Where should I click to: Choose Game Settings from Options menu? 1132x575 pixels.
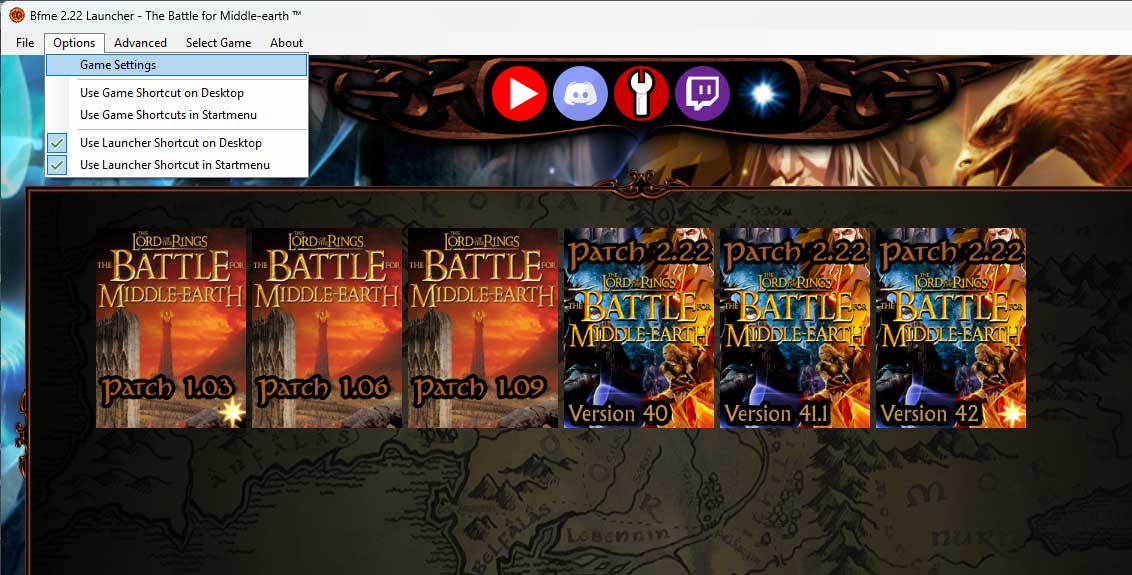(x=176, y=65)
